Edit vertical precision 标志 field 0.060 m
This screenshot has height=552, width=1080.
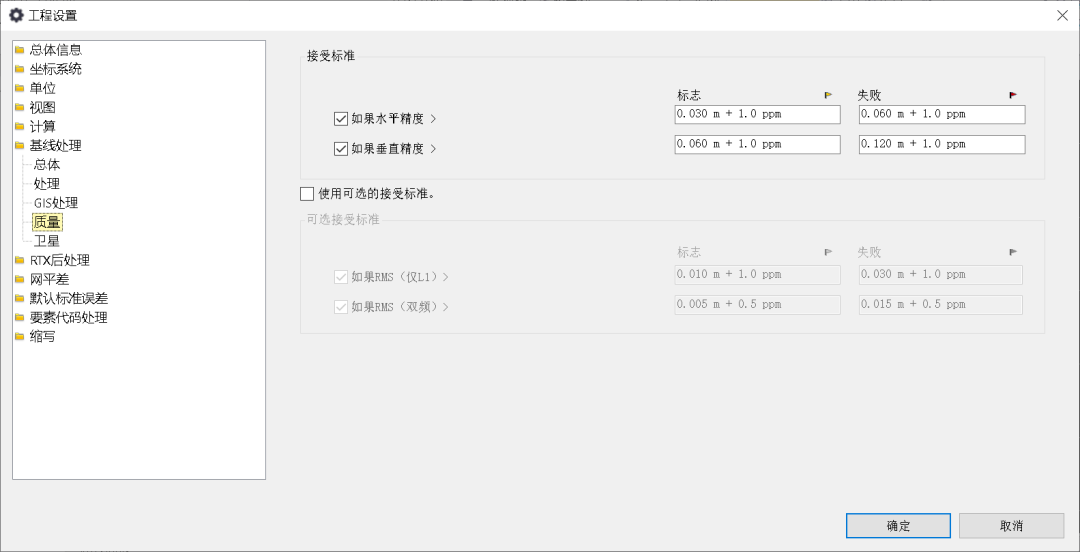[x=758, y=144]
